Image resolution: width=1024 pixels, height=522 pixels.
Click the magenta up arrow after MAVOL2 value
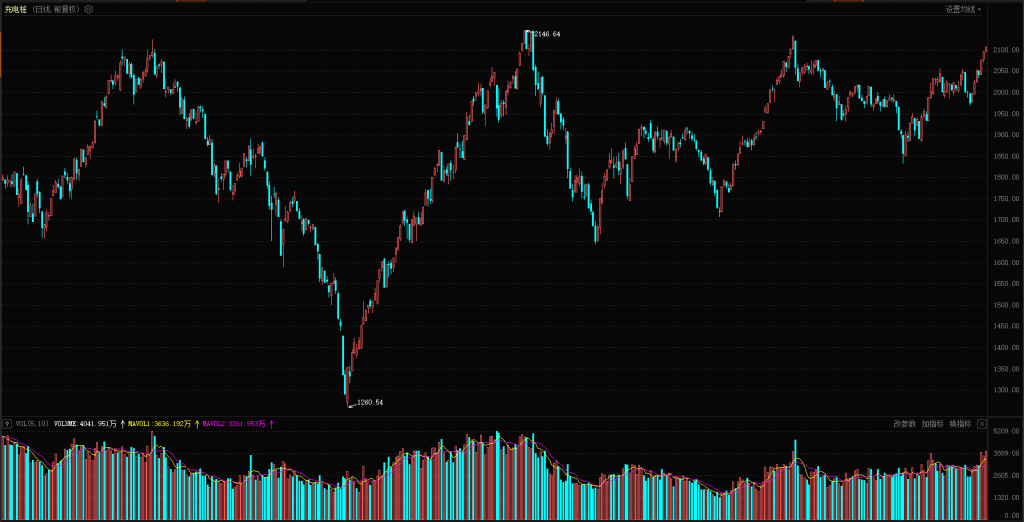tap(271, 424)
